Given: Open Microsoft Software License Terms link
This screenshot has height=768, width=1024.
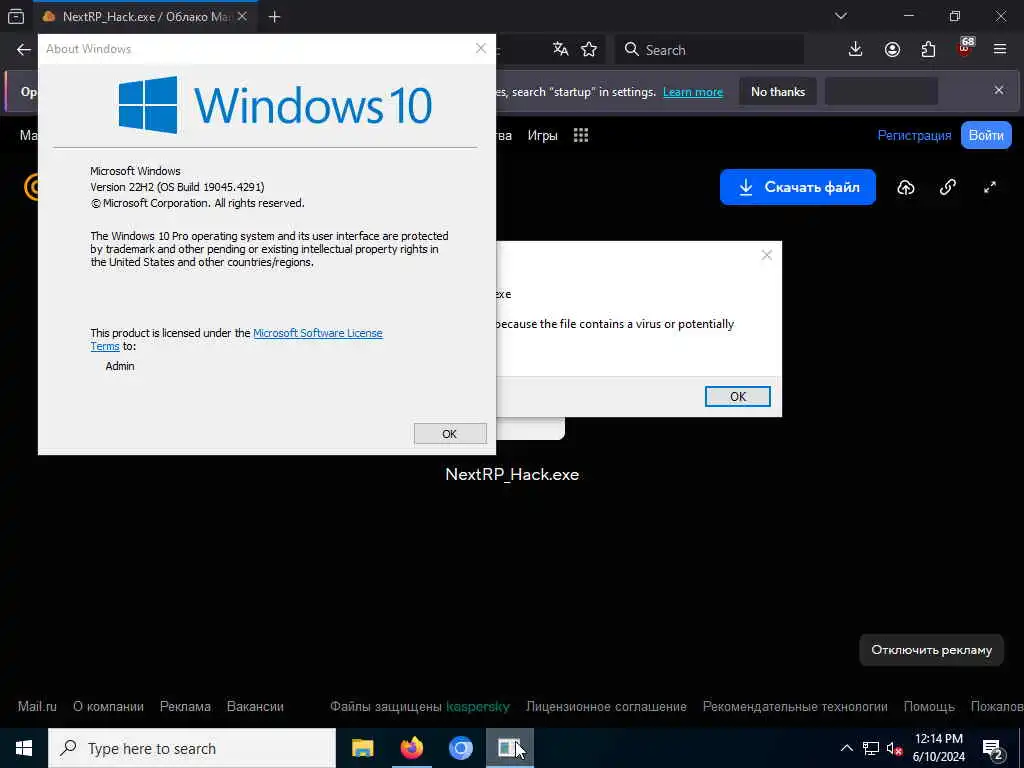Looking at the screenshot, I should pyautogui.click(x=317, y=333).
